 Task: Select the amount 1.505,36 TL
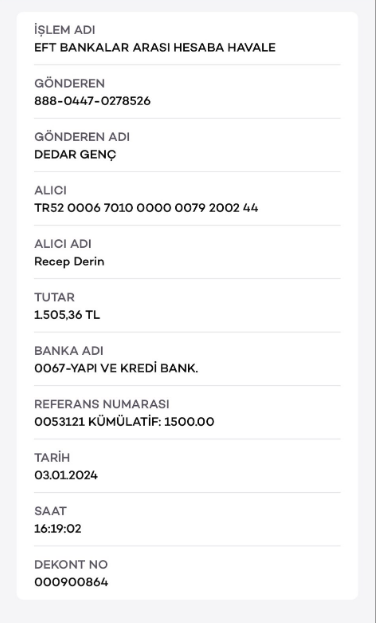point(67,315)
